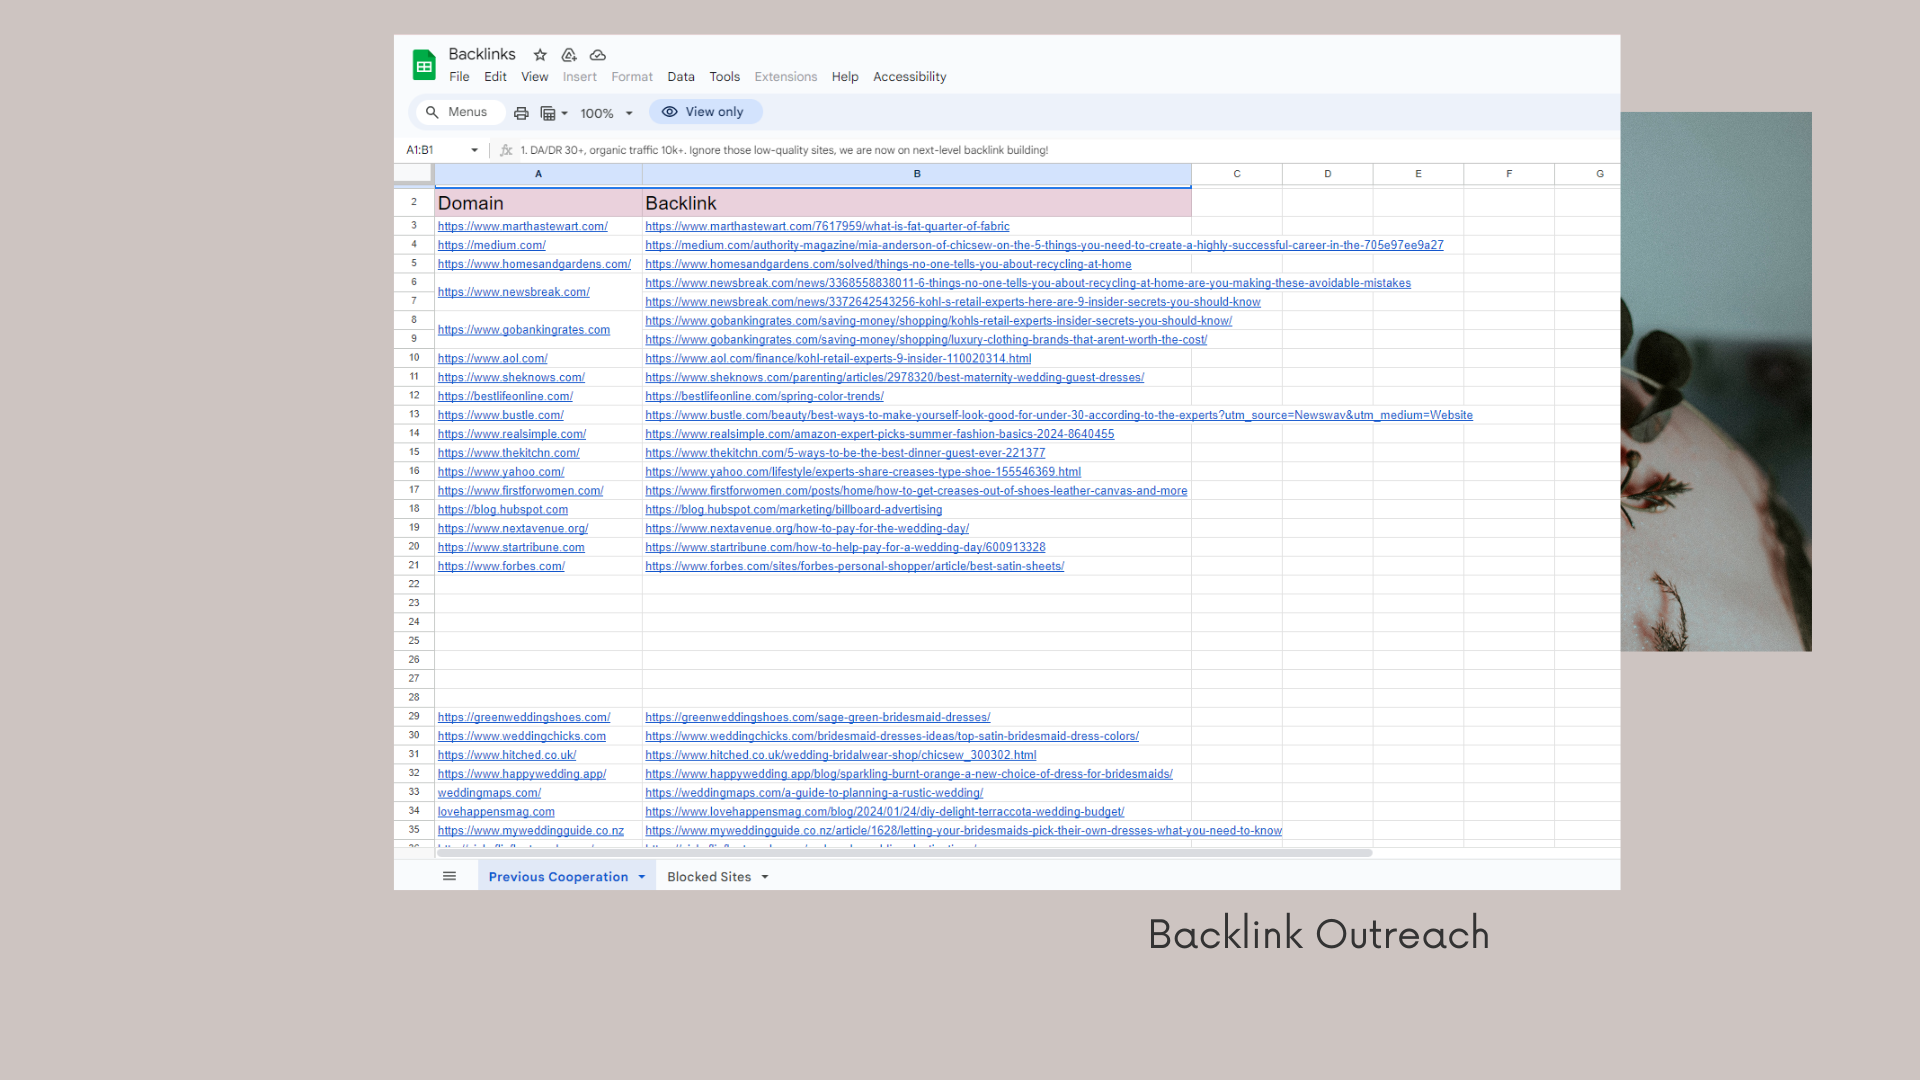Open the Data menu
Image resolution: width=1920 pixels, height=1080 pixels.
pos(681,77)
